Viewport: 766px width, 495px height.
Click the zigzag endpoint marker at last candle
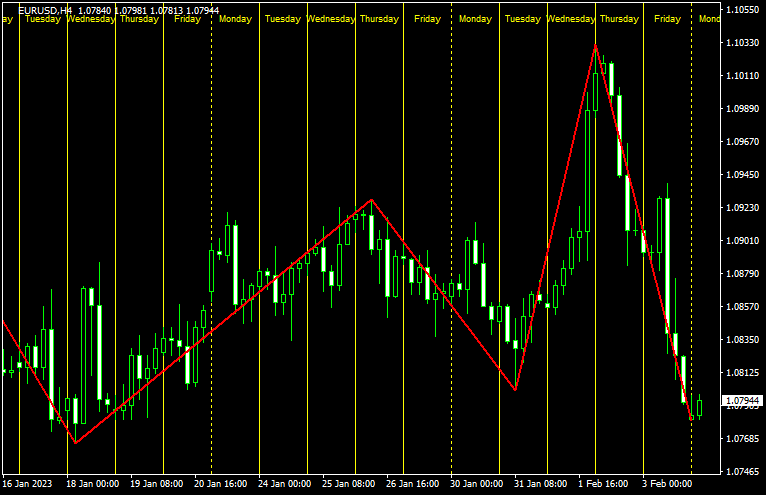(x=691, y=417)
